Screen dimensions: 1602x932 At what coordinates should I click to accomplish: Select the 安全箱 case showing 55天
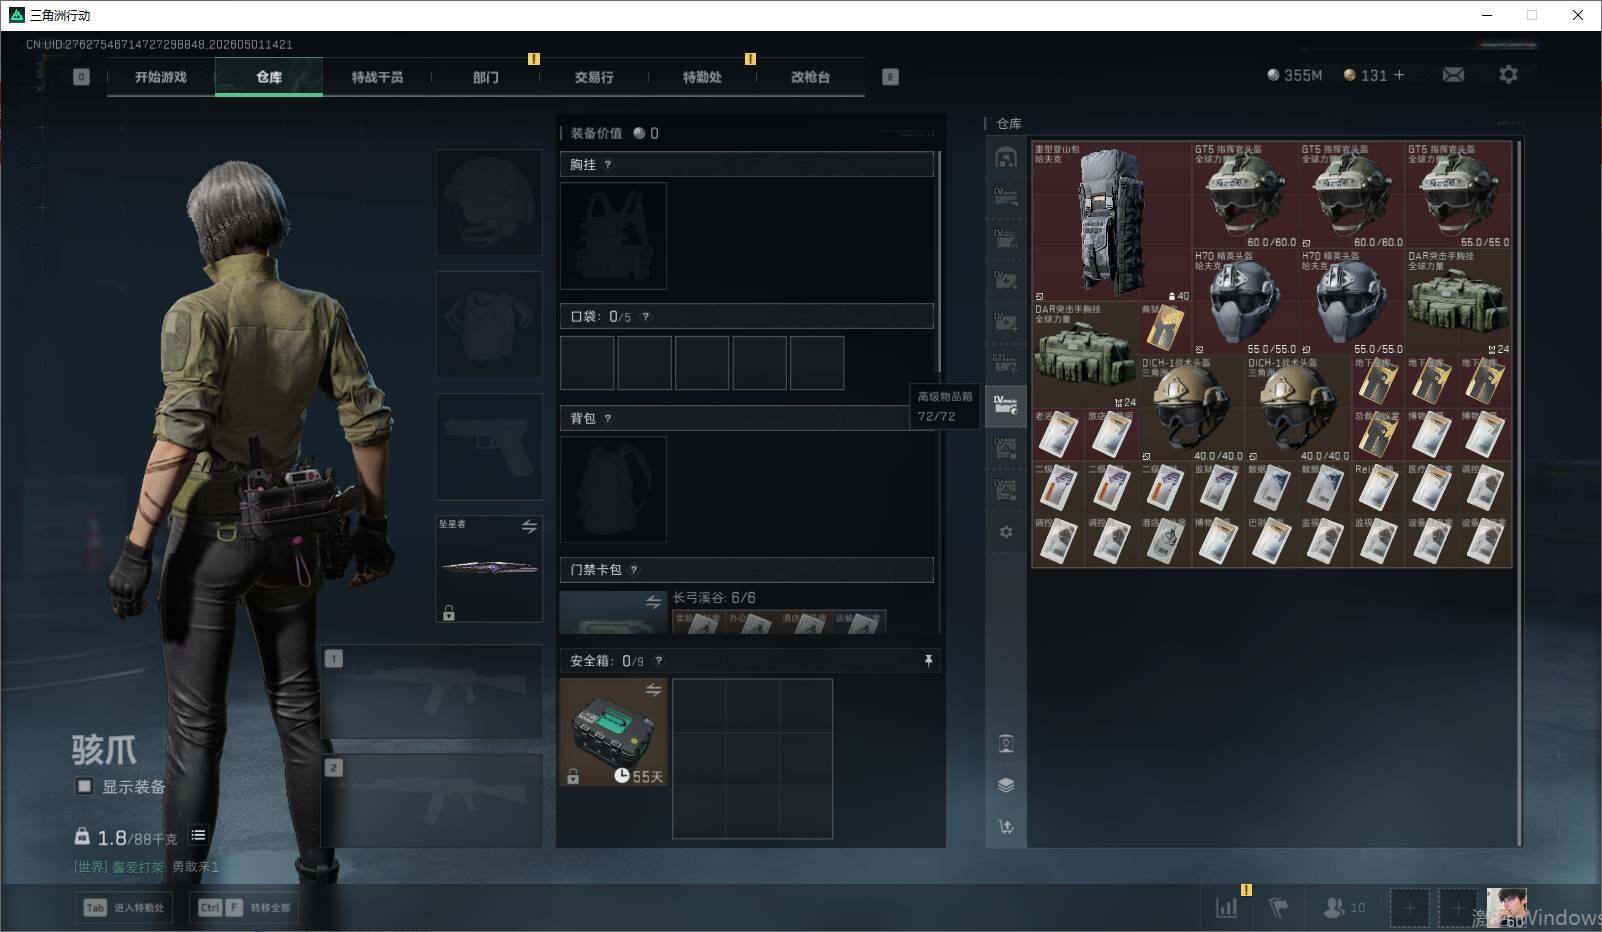coord(613,732)
